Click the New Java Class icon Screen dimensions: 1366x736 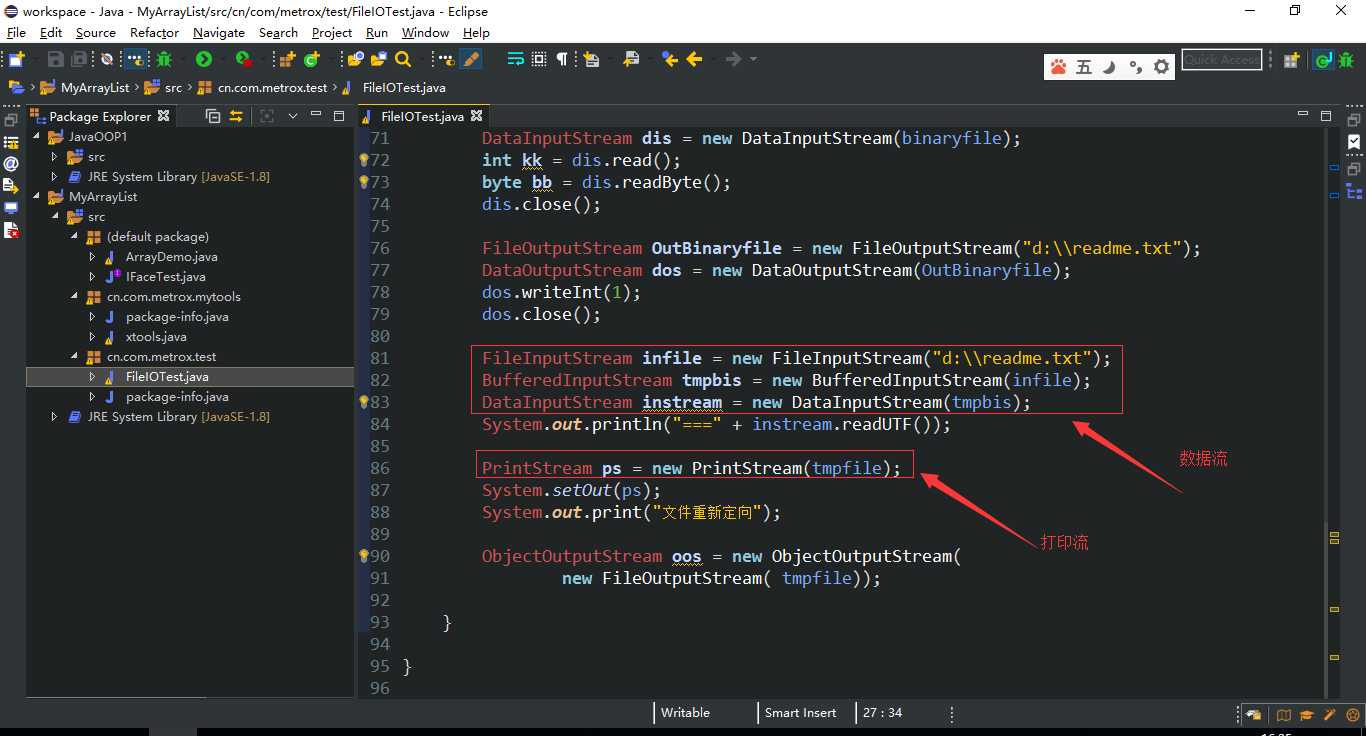pyautogui.click(x=311, y=59)
